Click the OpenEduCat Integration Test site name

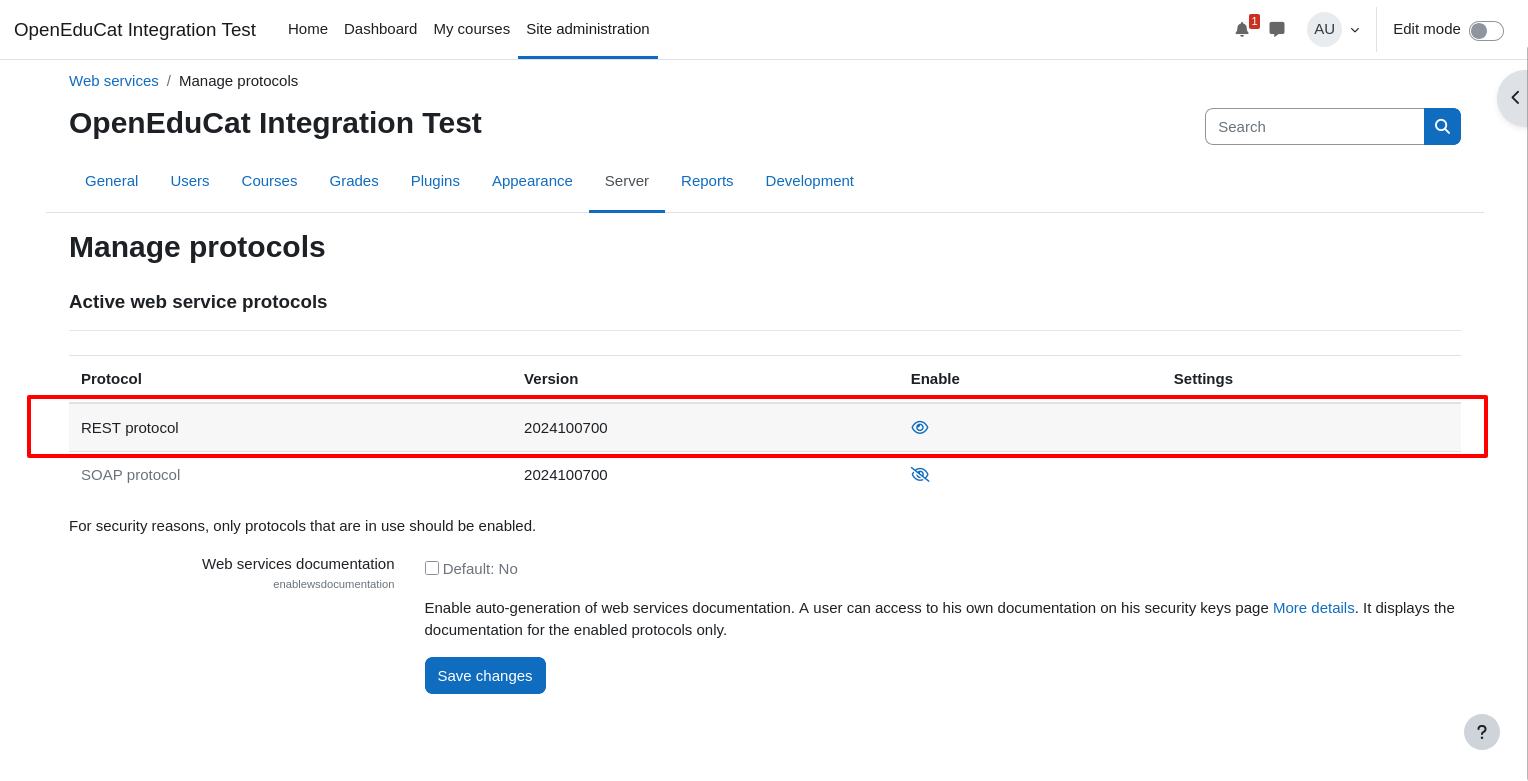[x=135, y=30]
